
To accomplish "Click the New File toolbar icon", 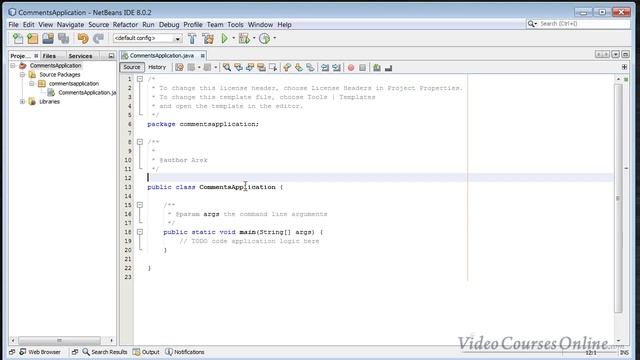I will 18,38.
